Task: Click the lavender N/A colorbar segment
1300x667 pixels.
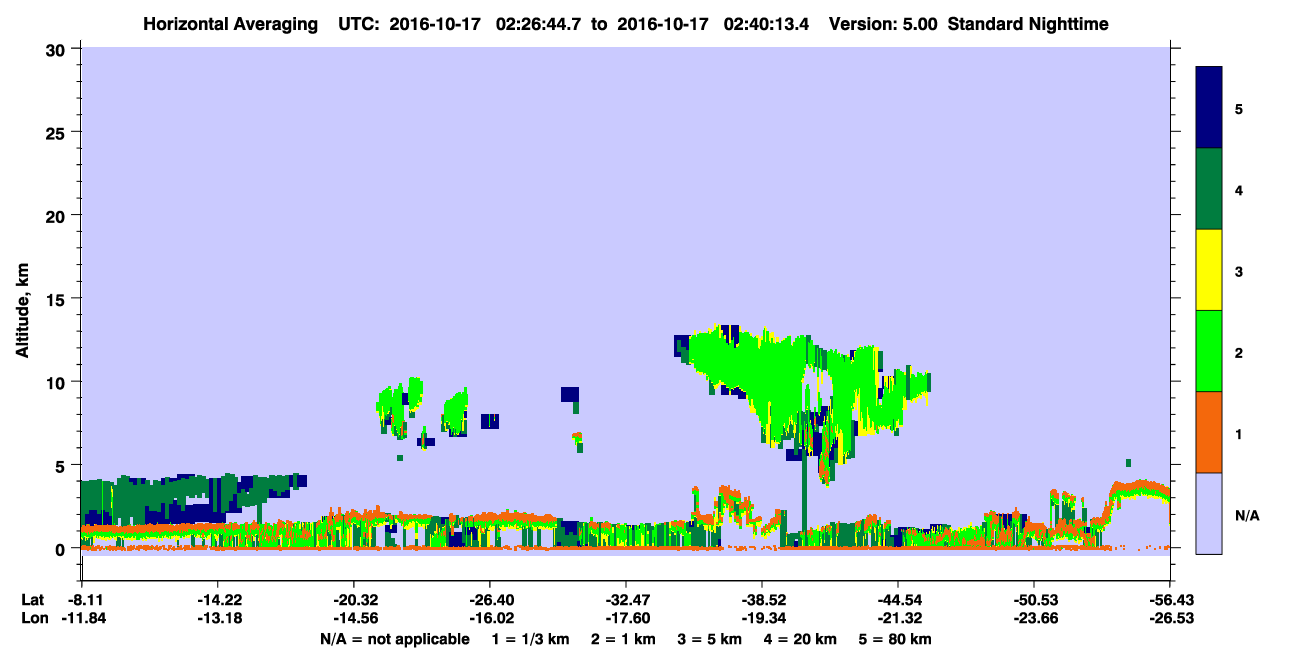Action: 1209,513
